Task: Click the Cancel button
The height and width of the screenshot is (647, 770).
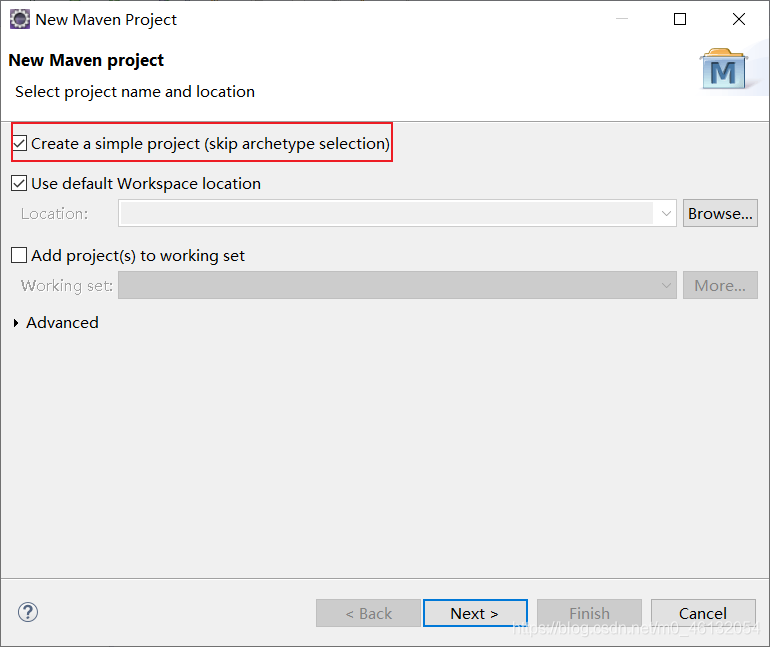Action: click(x=702, y=613)
